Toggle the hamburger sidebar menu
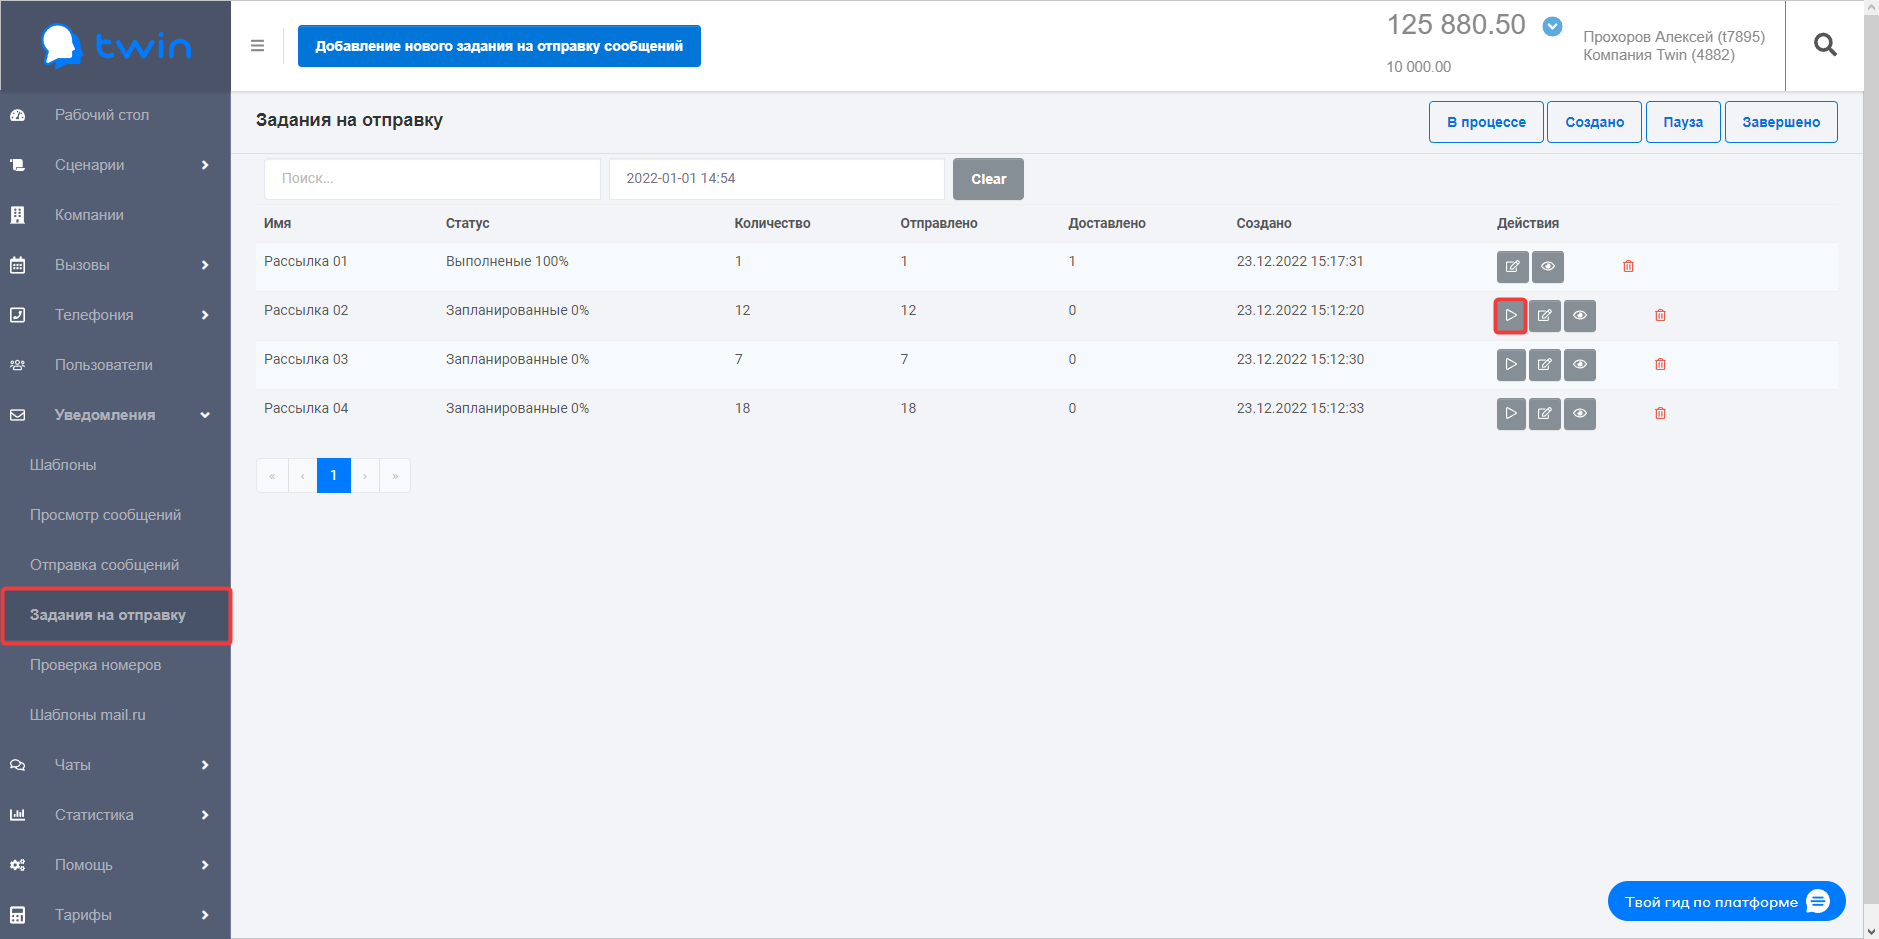 click(x=257, y=46)
